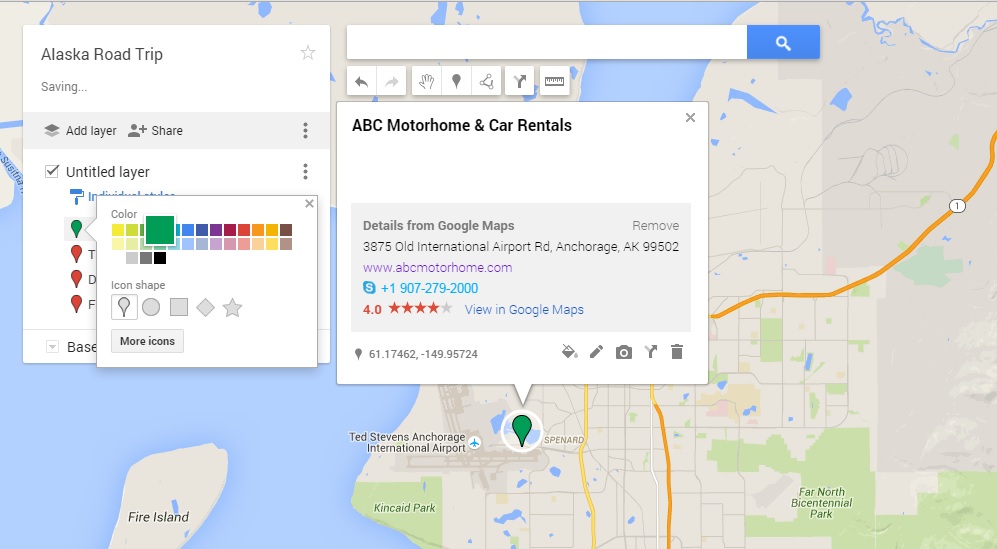Select the hand pan tool
The width and height of the screenshot is (997, 549).
[x=427, y=81]
